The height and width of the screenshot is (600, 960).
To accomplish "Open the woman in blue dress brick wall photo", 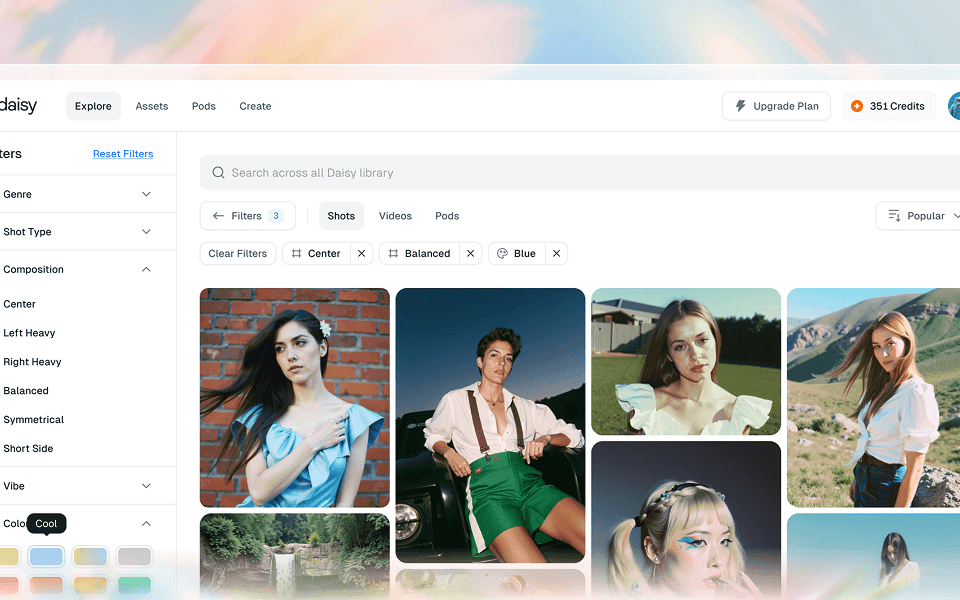I will (294, 398).
